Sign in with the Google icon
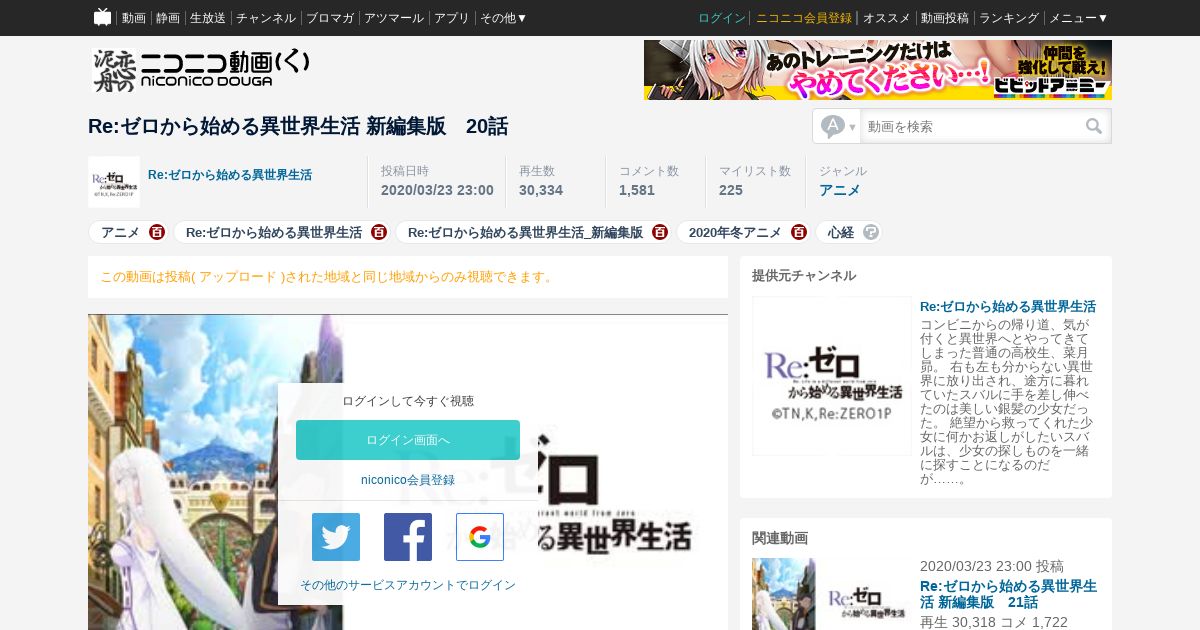 point(480,537)
